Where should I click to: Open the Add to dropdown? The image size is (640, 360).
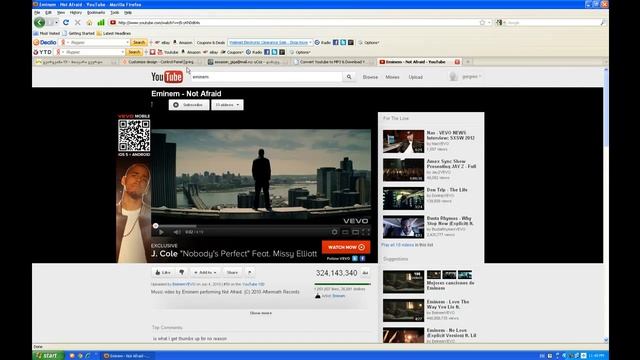pos(205,272)
